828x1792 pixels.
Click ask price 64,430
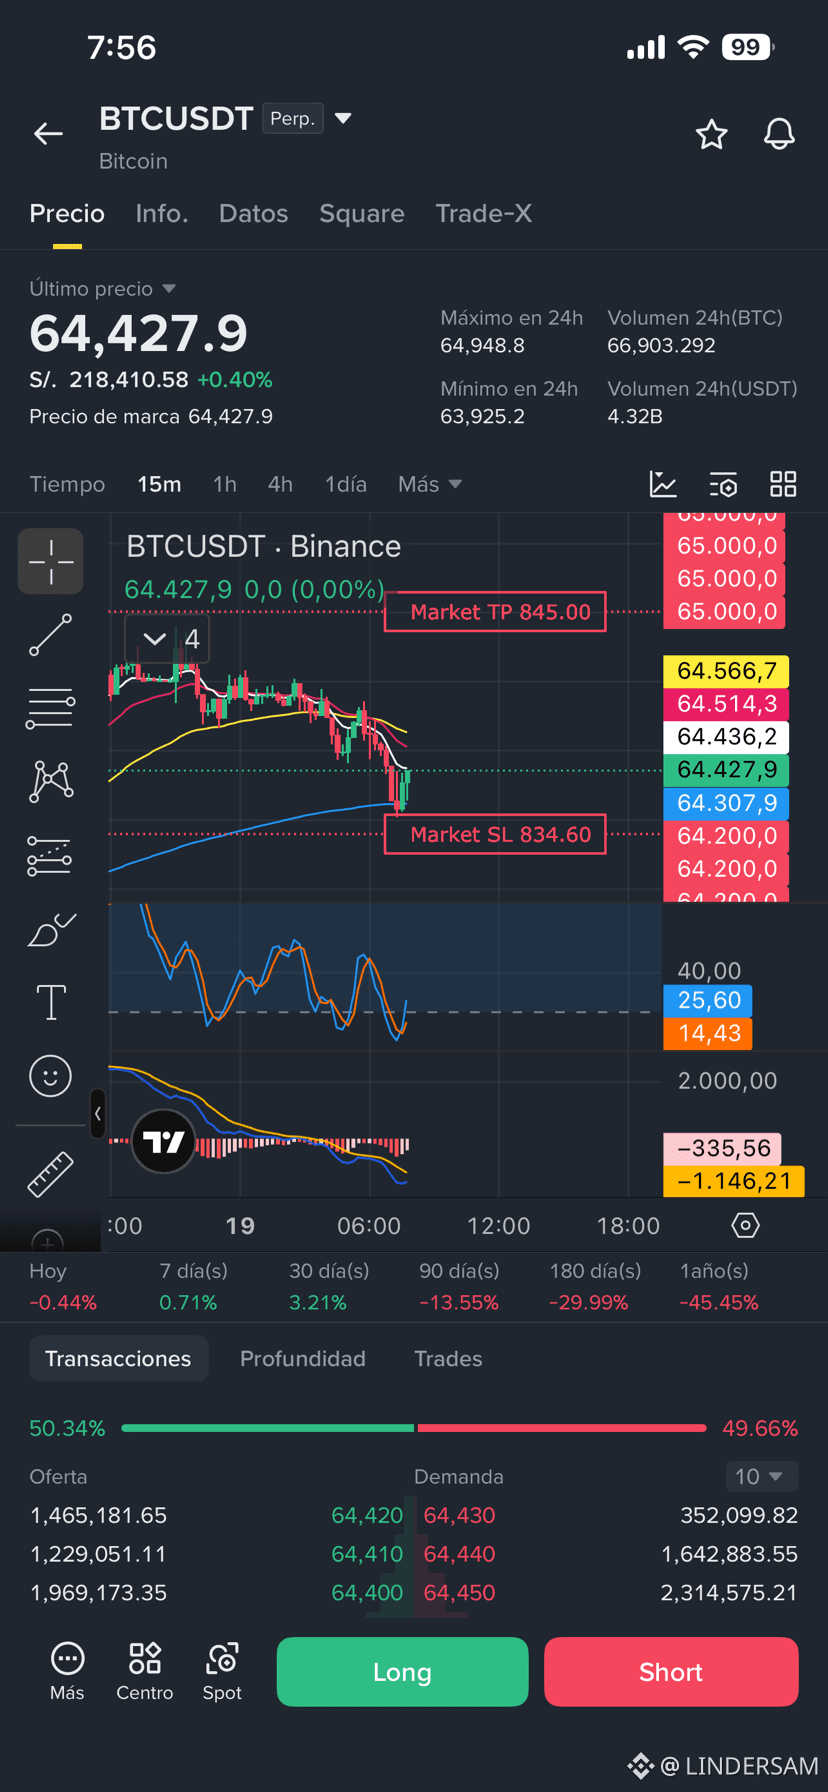click(x=459, y=1515)
